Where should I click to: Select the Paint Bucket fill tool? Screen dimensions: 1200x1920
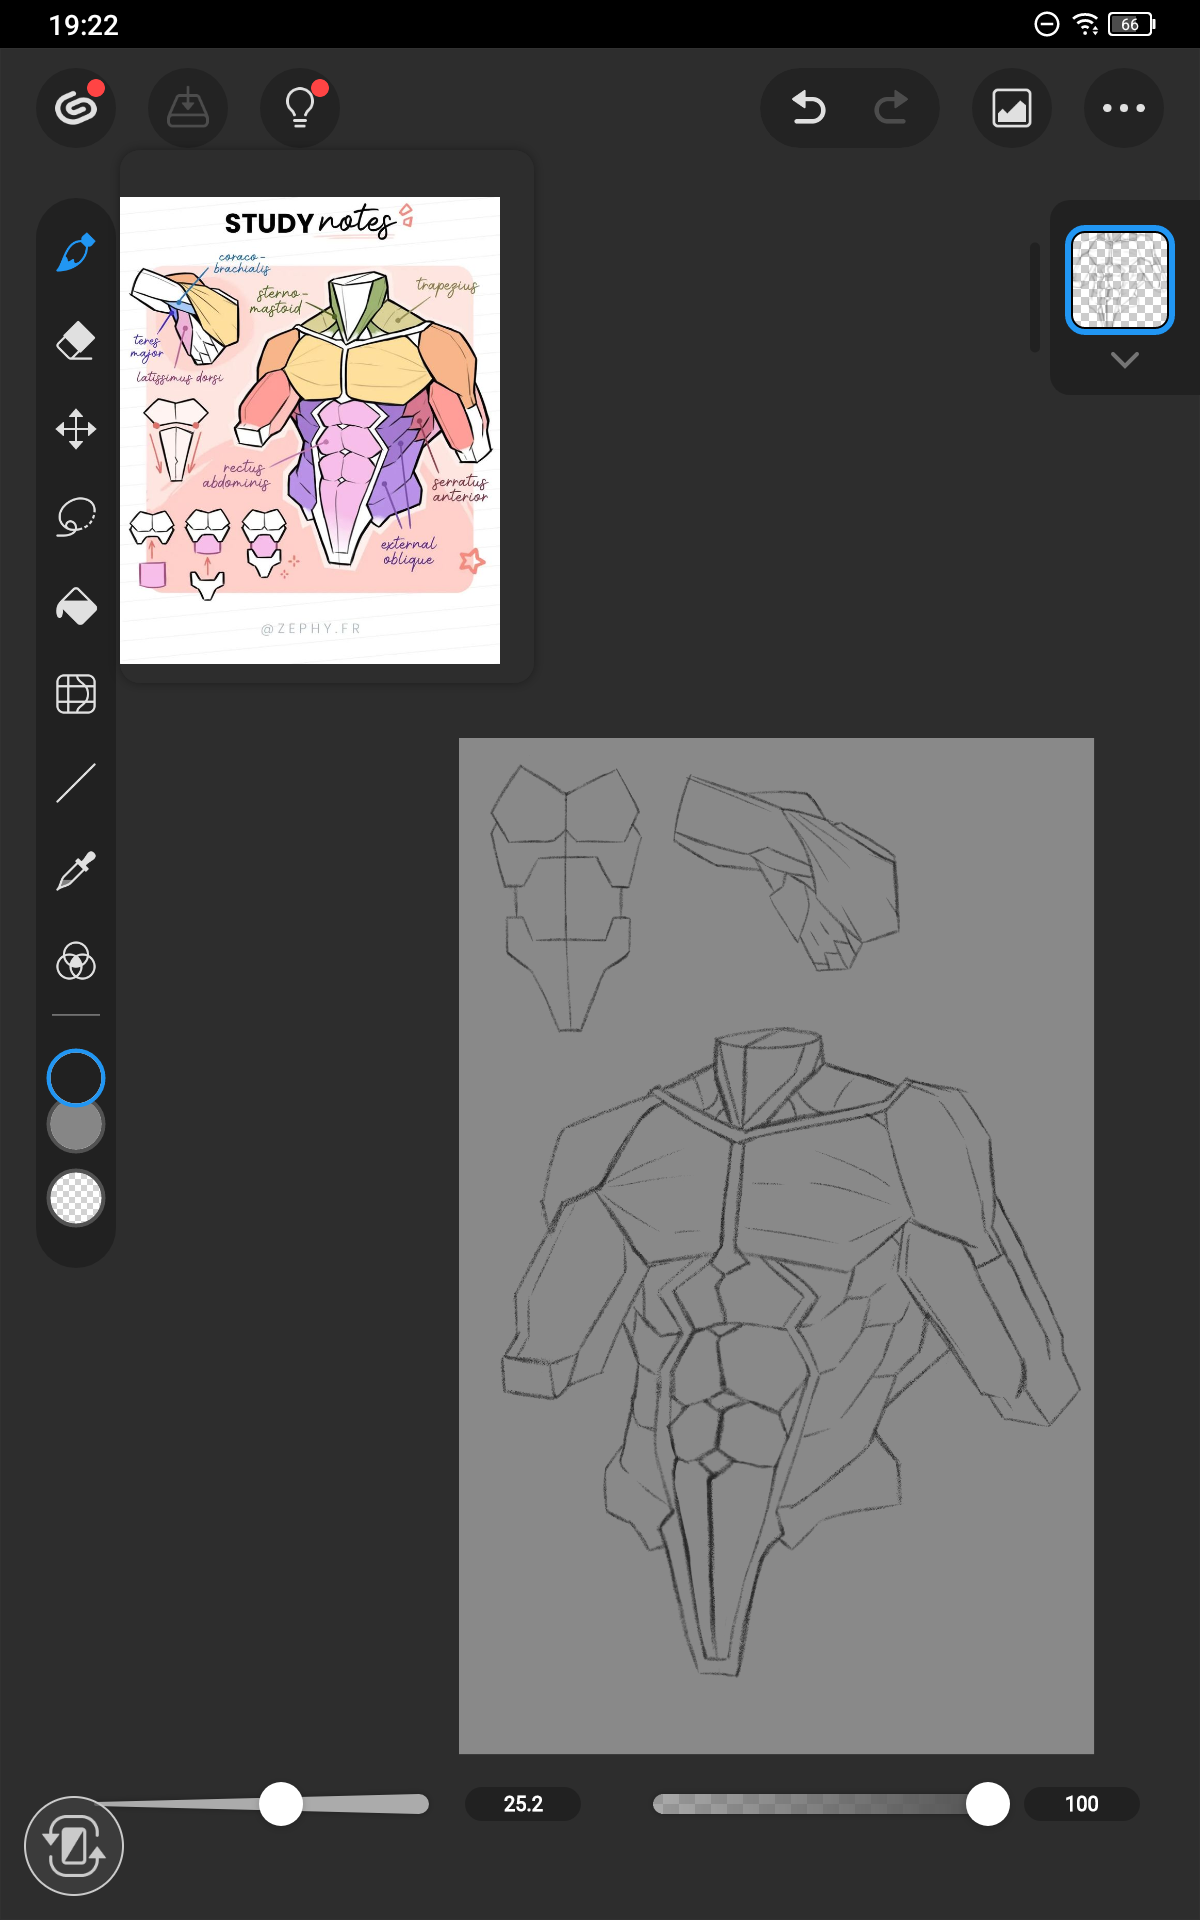pos(76,606)
